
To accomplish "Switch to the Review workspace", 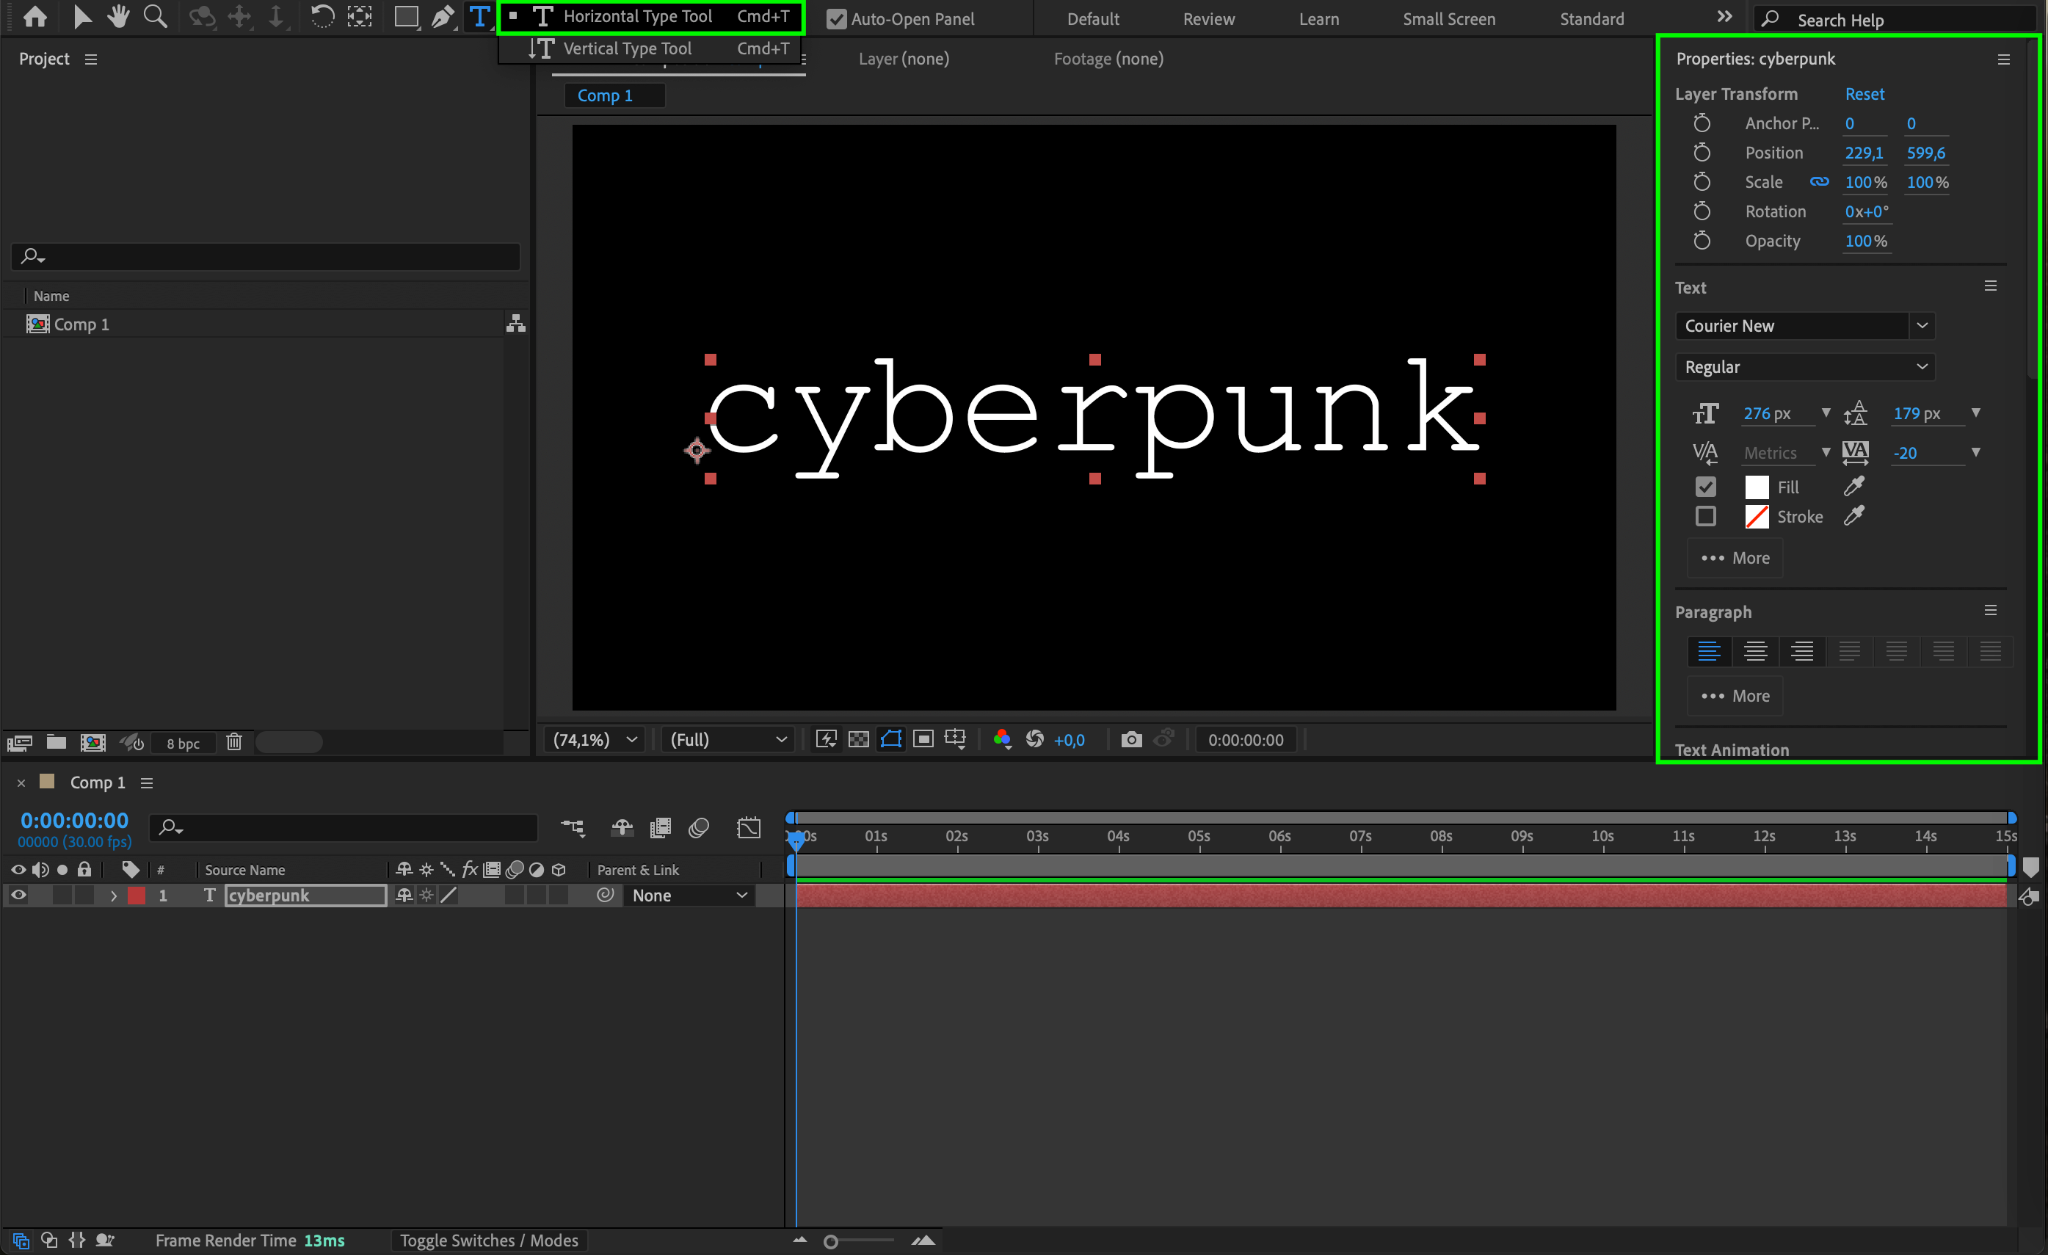I will click(1208, 19).
